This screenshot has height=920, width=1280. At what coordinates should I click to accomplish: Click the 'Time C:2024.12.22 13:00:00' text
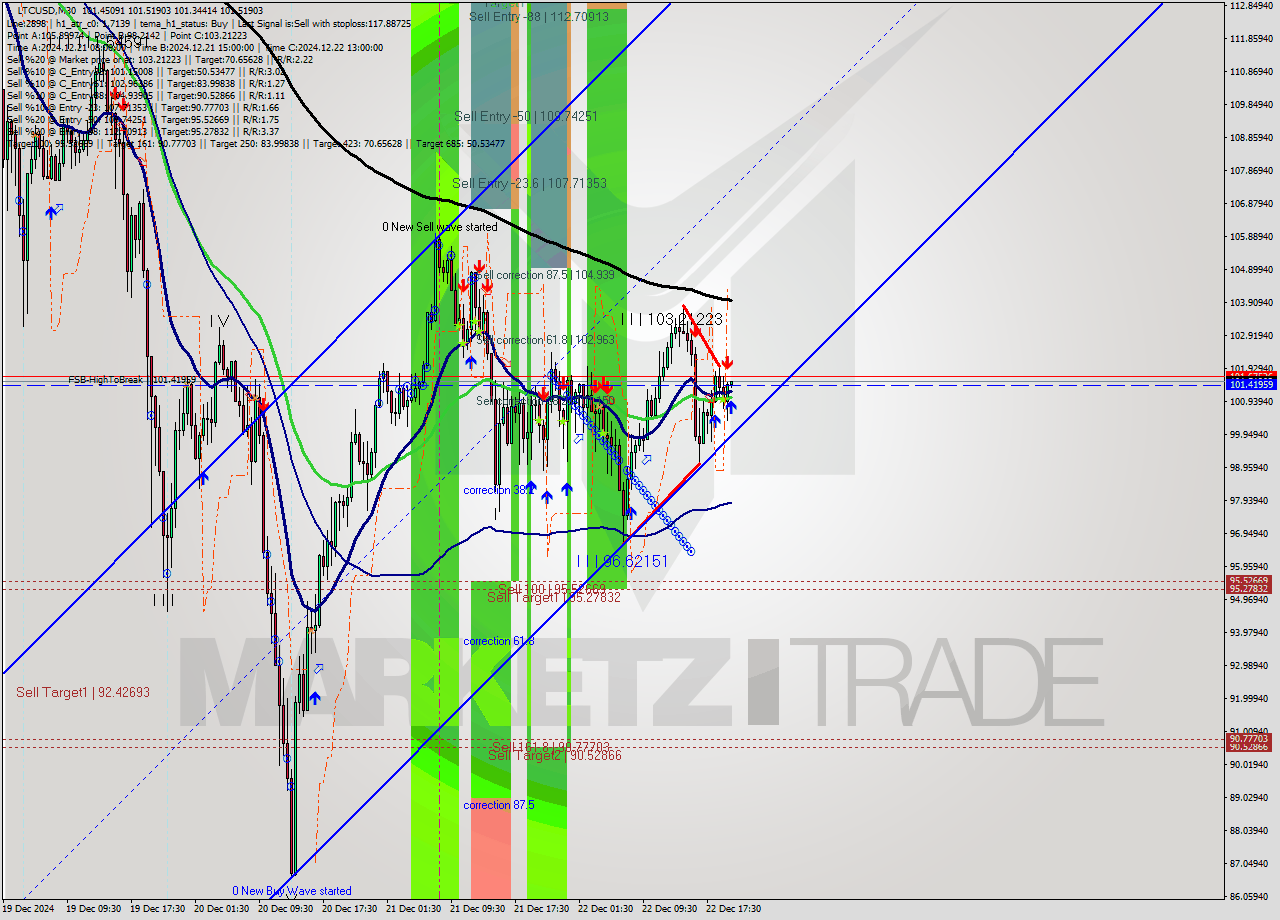click(323, 47)
